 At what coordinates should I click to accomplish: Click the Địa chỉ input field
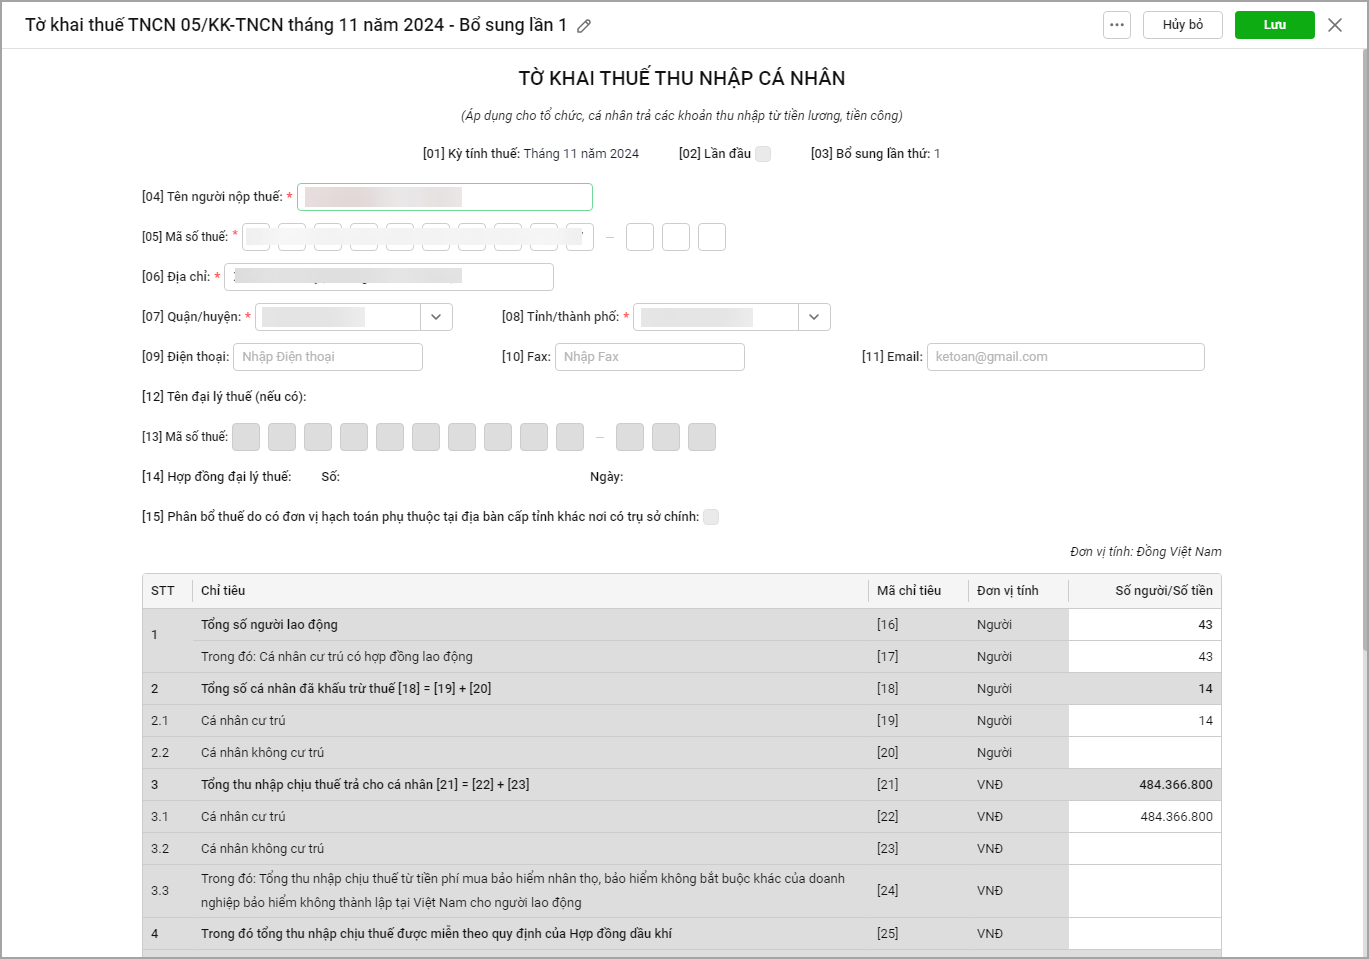(x=389, y=277)
